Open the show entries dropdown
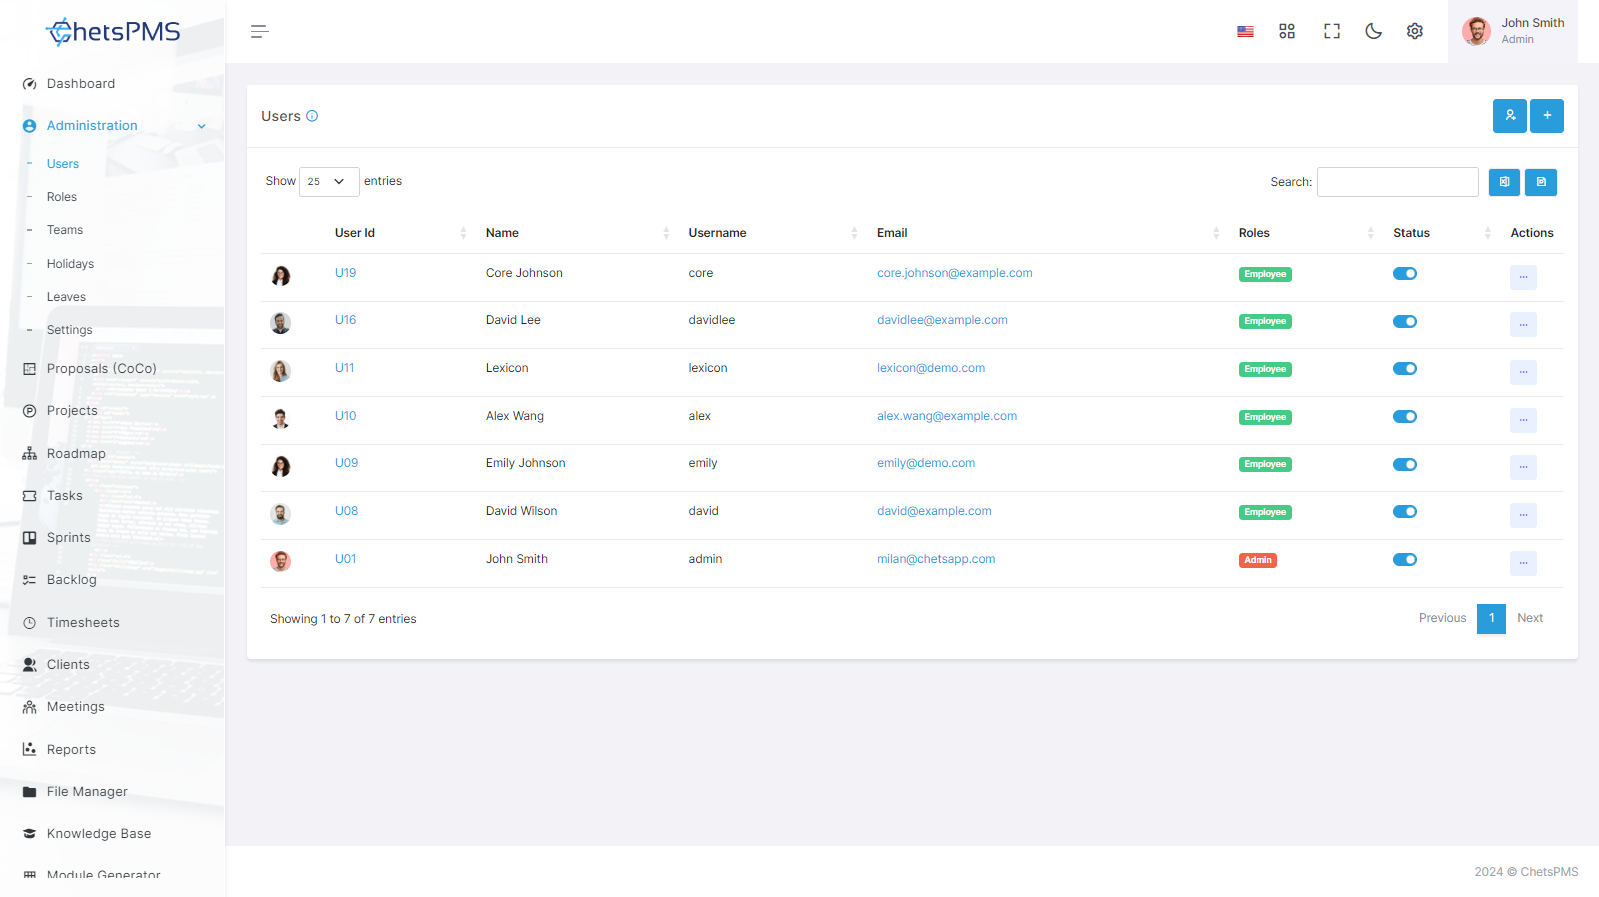 click(x=329, y=182)
